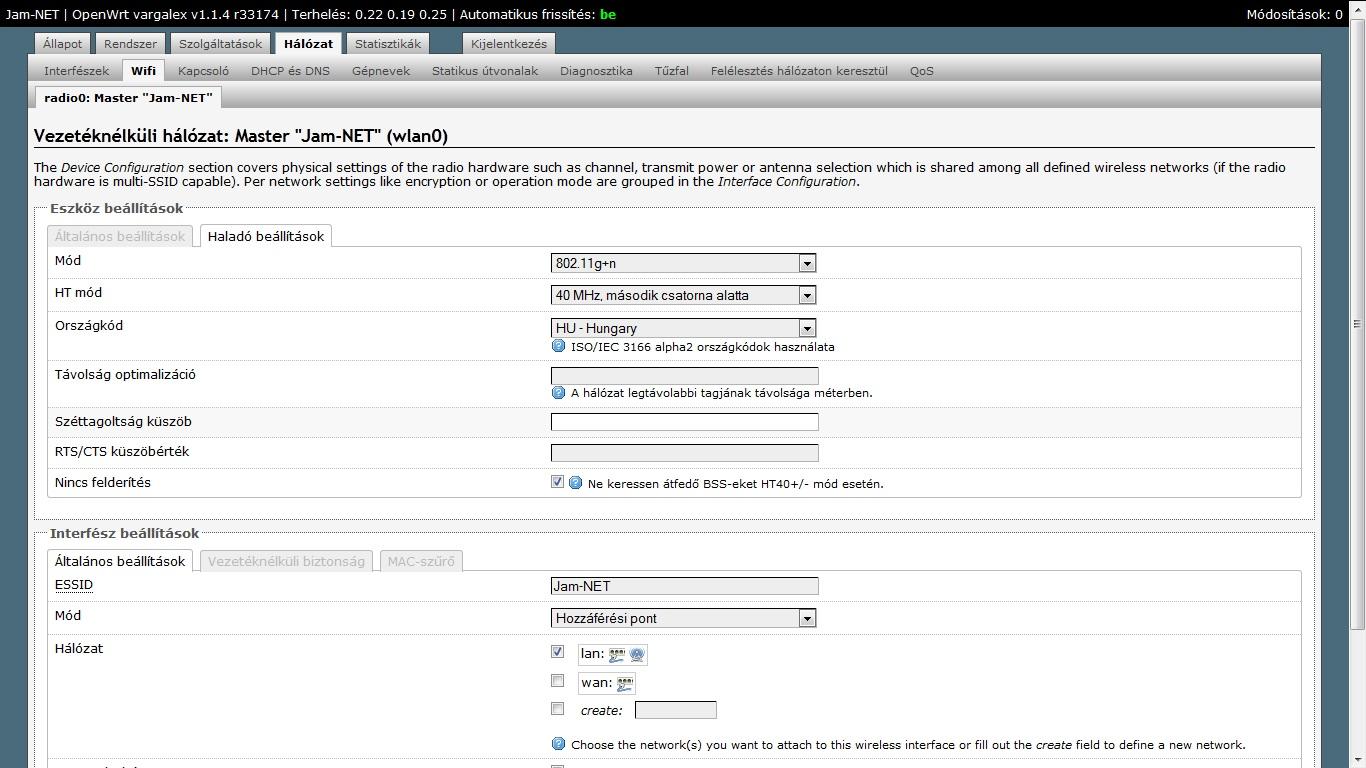Screen dimensions: 1366x768
Task: Select the 'Haladó beállítások' tab
Action: coord(266,237)
